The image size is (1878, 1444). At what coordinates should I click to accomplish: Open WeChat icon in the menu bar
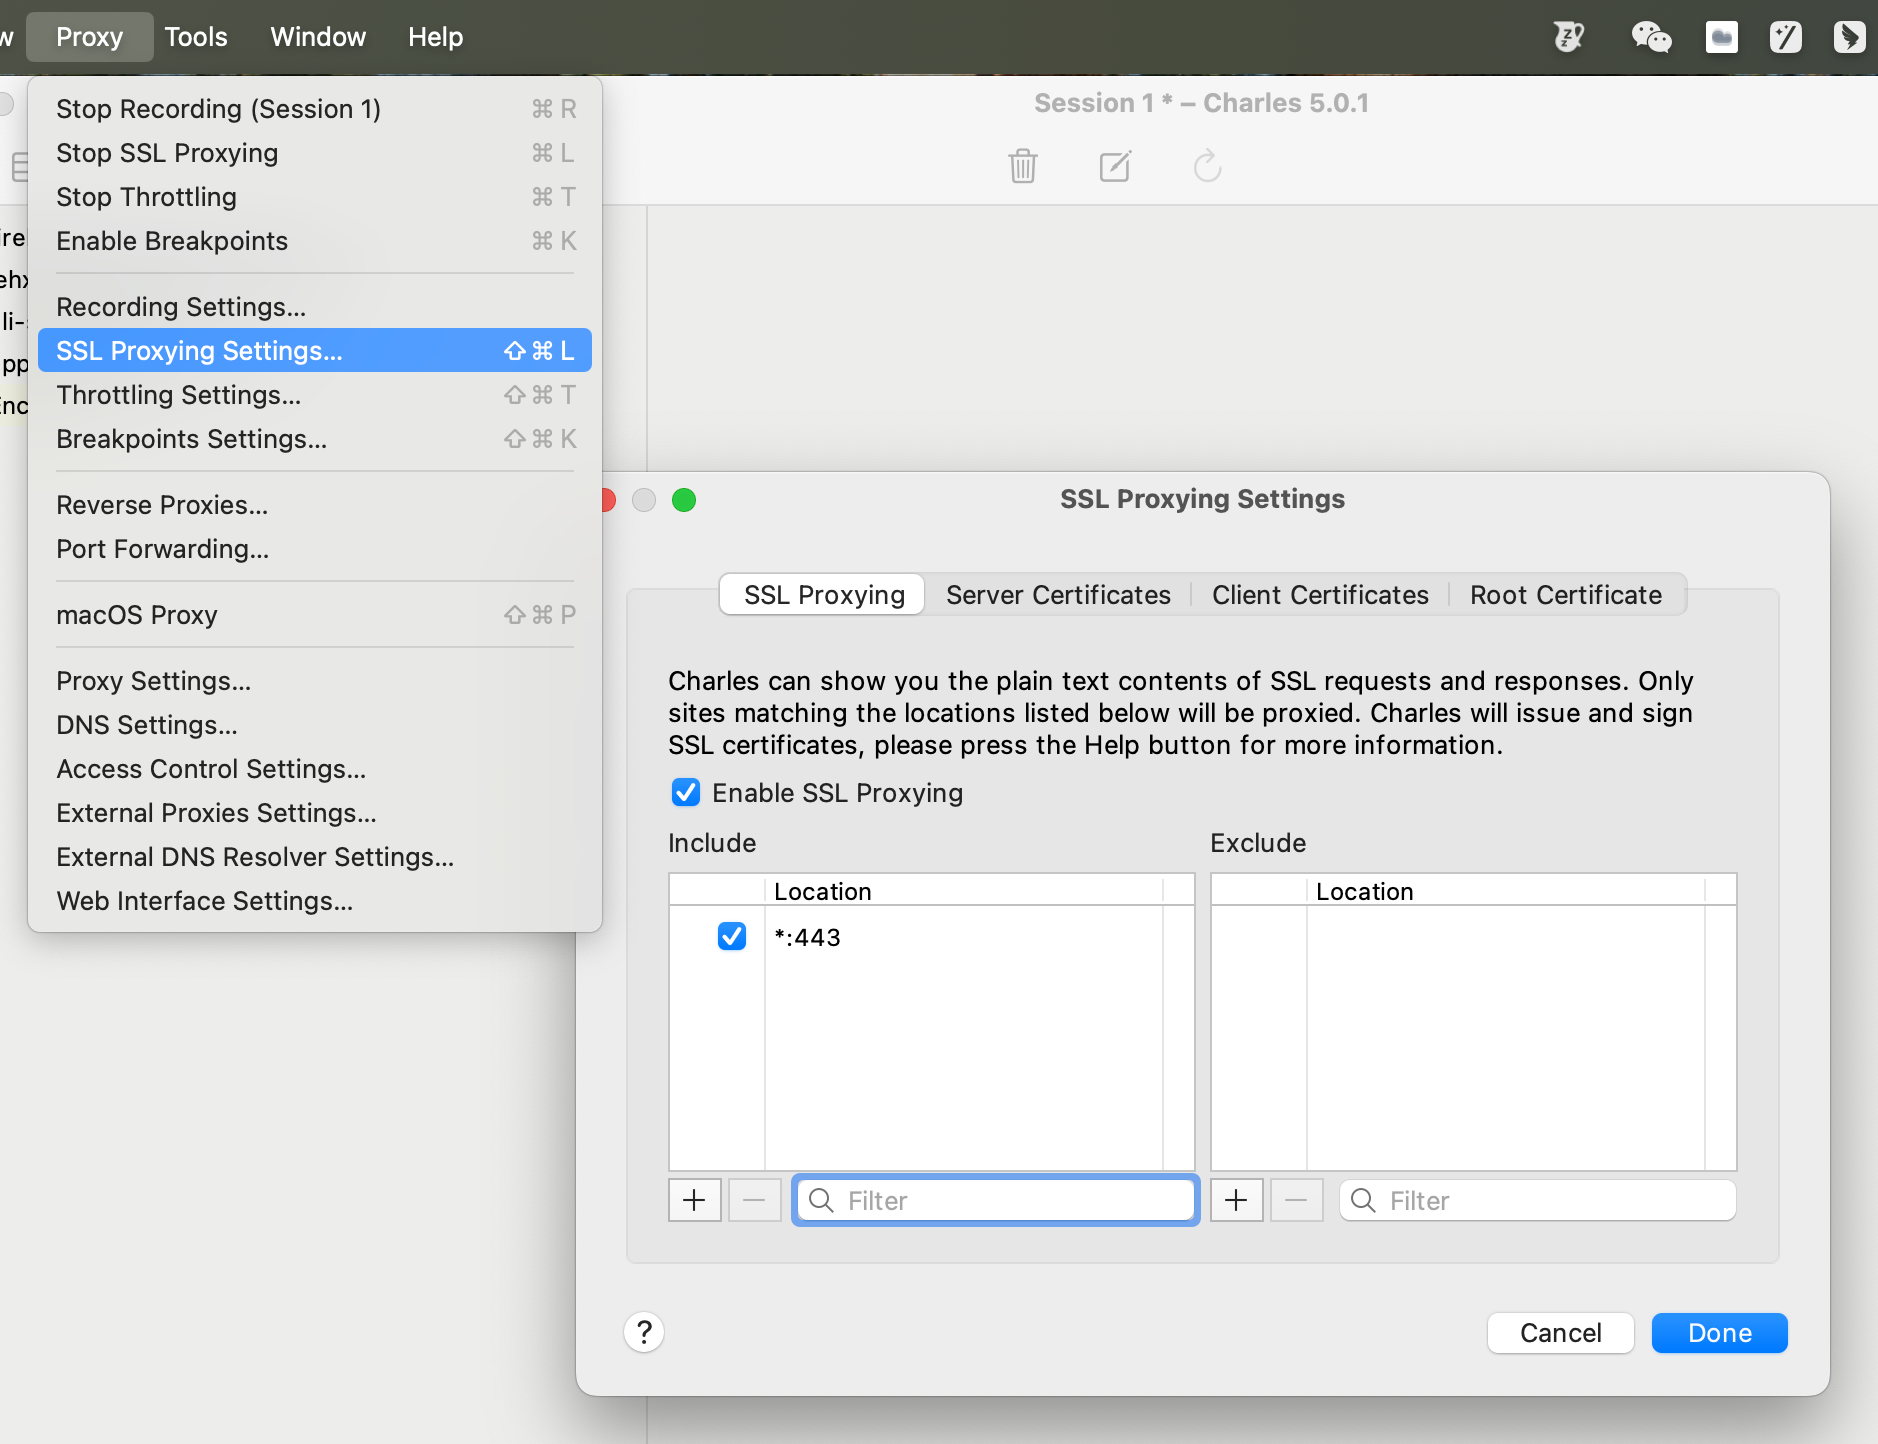pos(1651,37)
